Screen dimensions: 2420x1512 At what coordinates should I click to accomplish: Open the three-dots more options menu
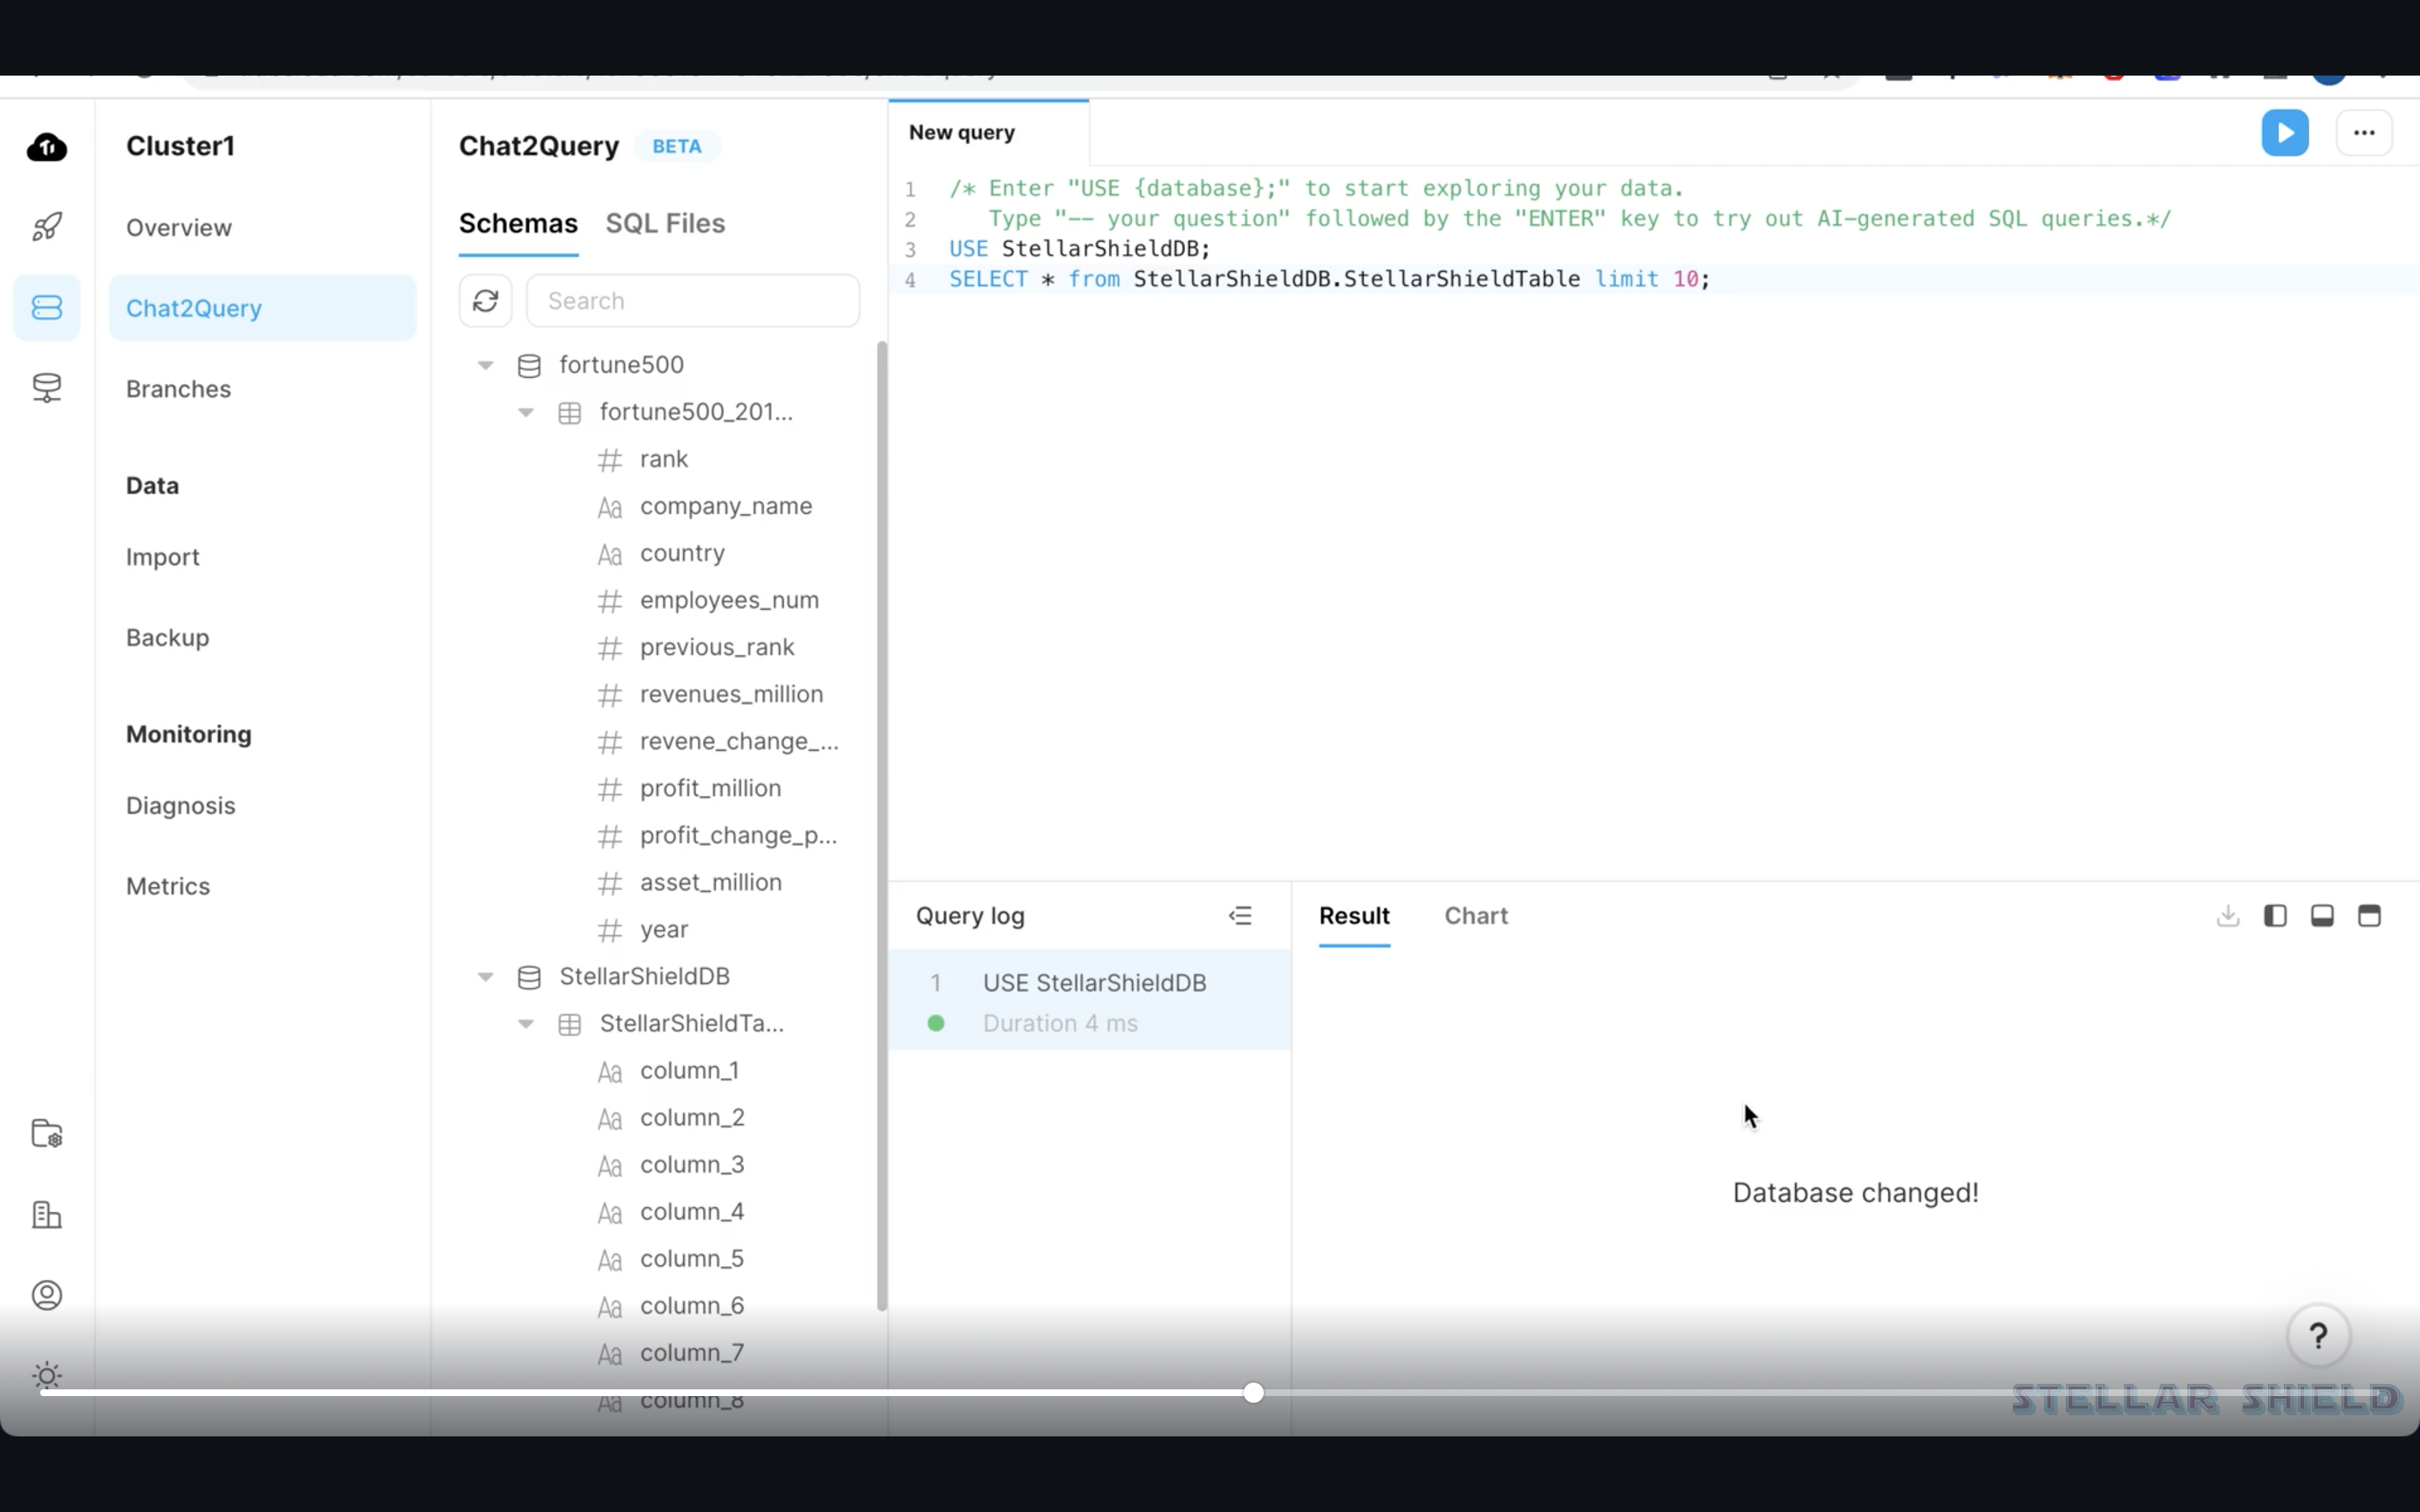pos(2363,133)
